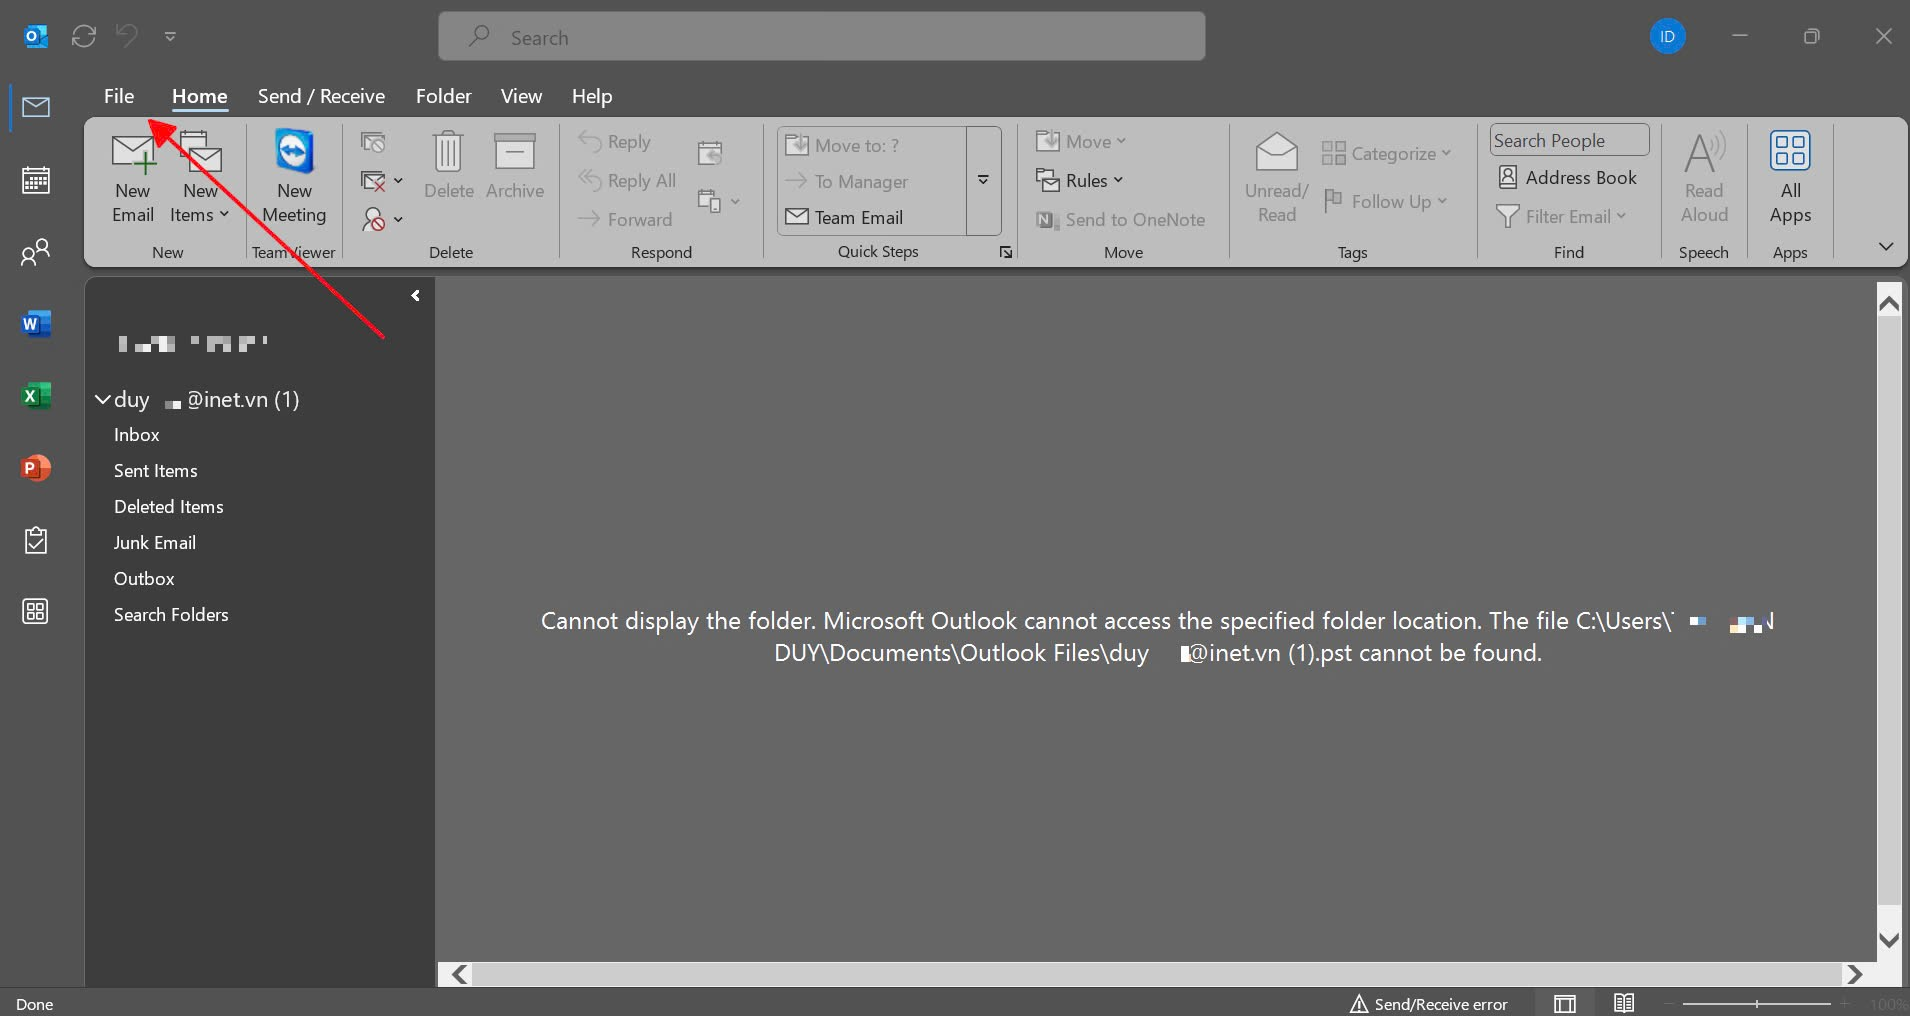Image resolution: width=1910 pixels, height=1016 pixels.
Task: Click the Send/Receive All Folders sync icon
Action: click(84, 37)
